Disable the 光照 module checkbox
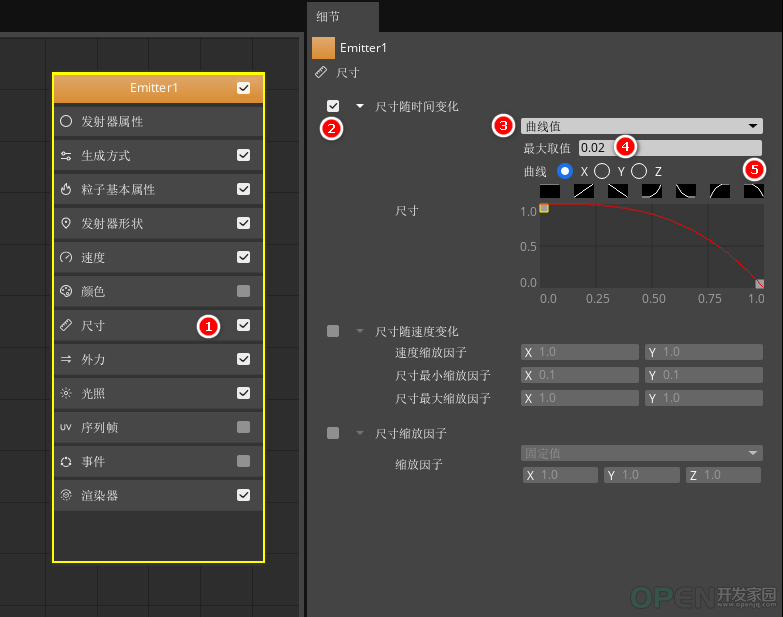The width and height of the screenshot is (783, 617). click(243, 393)
